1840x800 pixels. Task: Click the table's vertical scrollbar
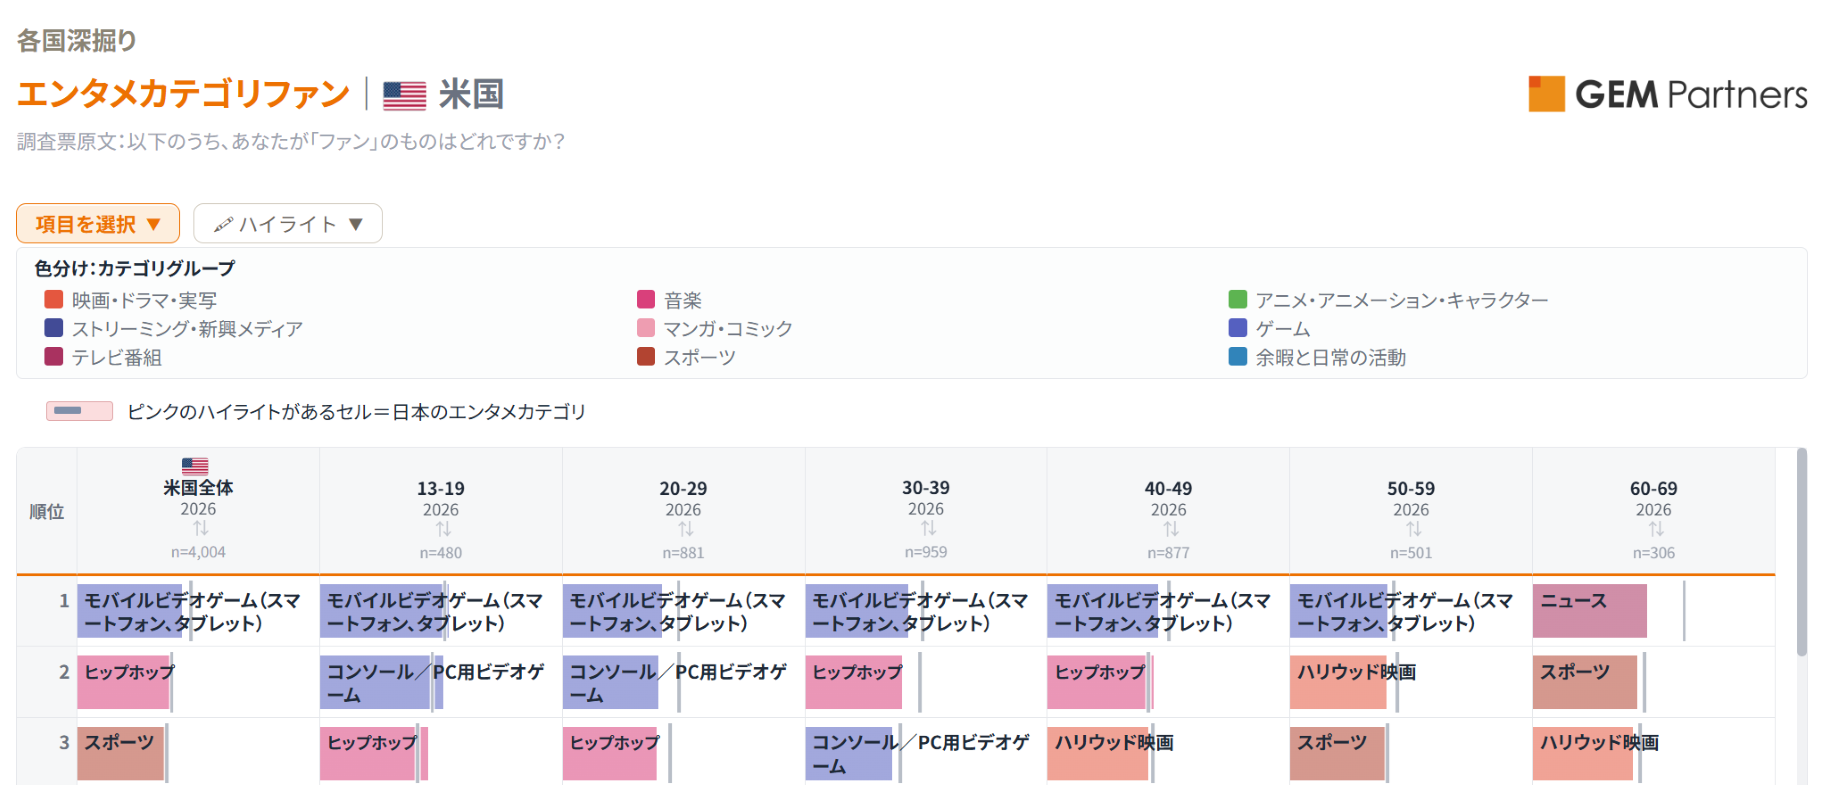point(1802,552)
